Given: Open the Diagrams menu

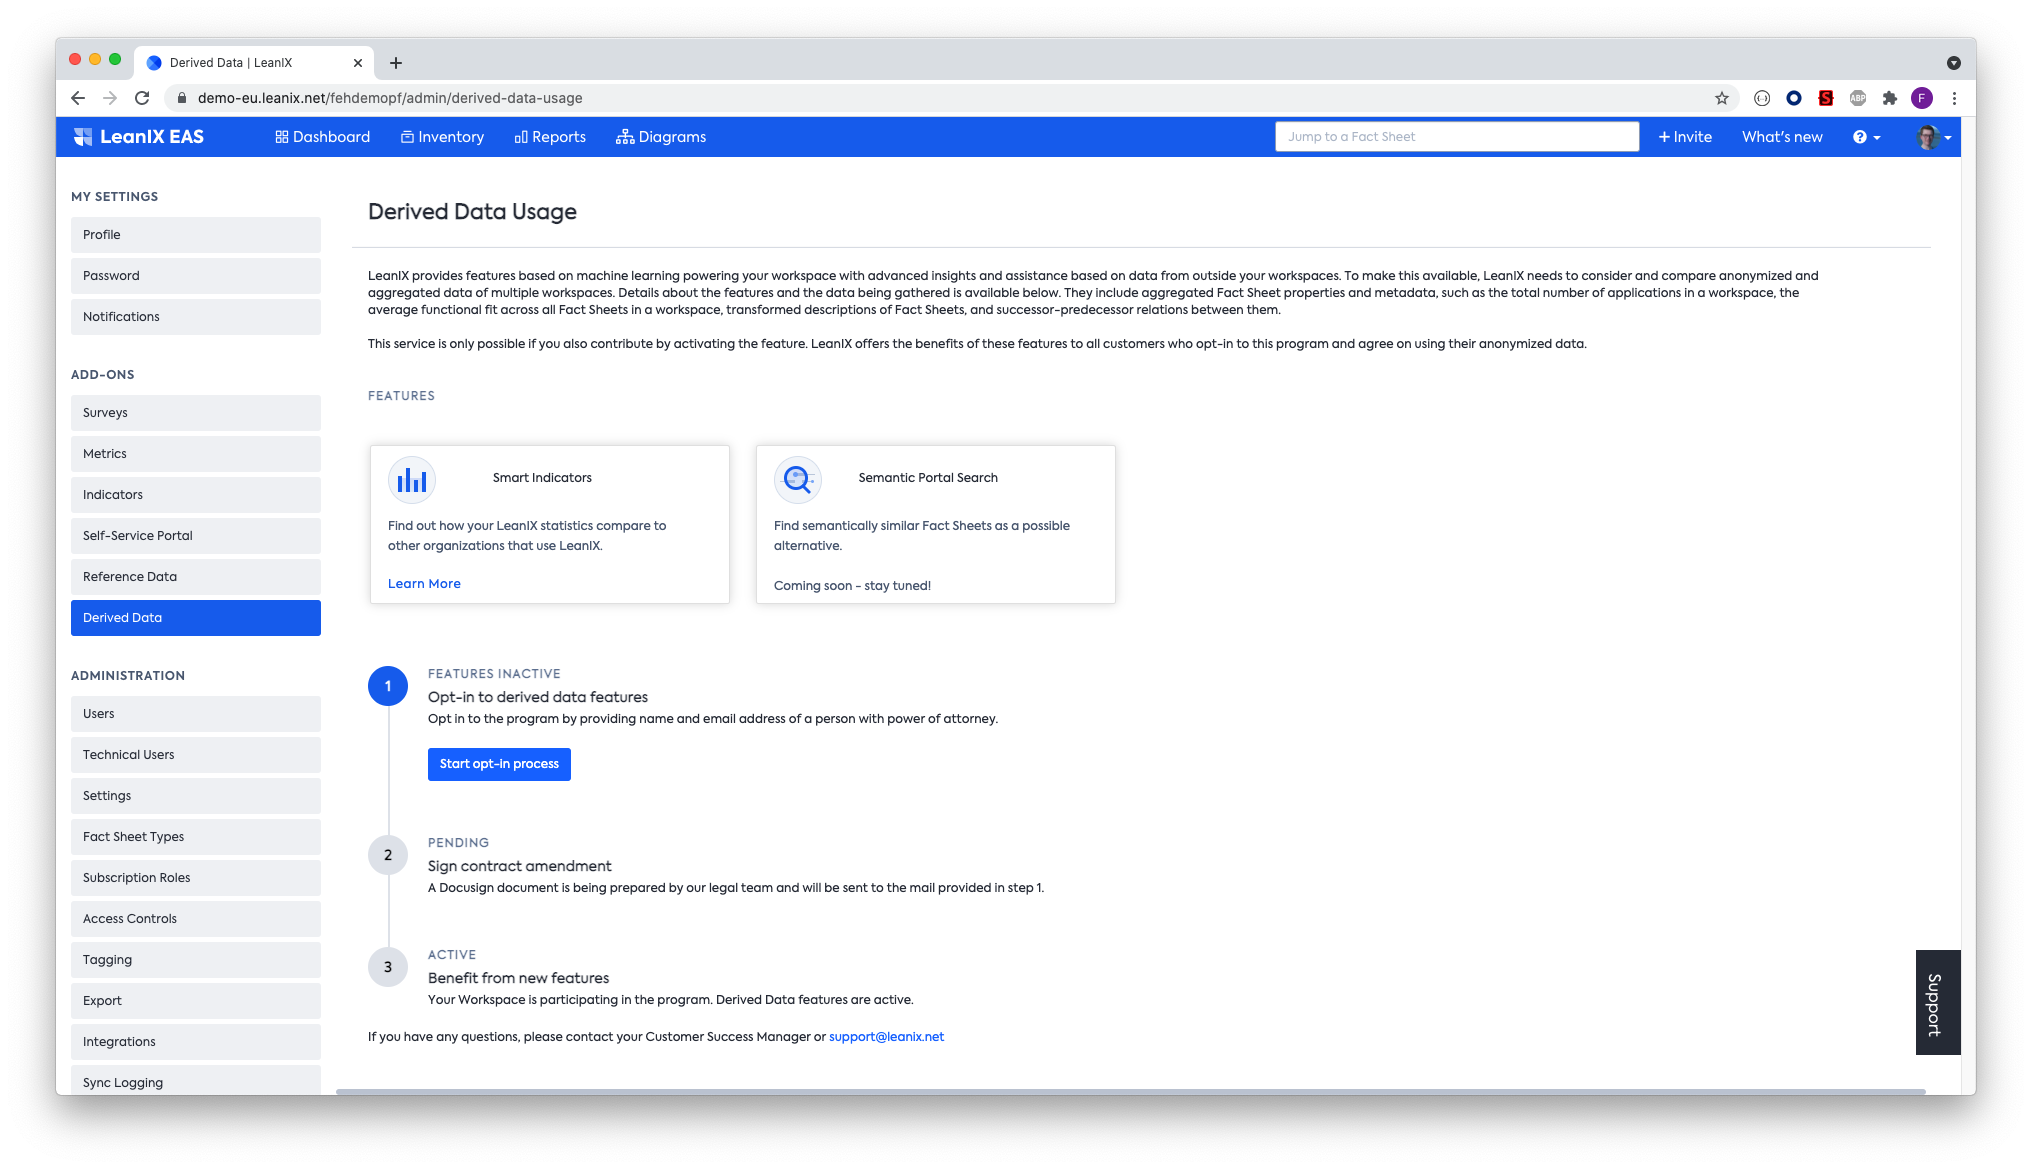Looking at the screenshot, I should [661, 137].
